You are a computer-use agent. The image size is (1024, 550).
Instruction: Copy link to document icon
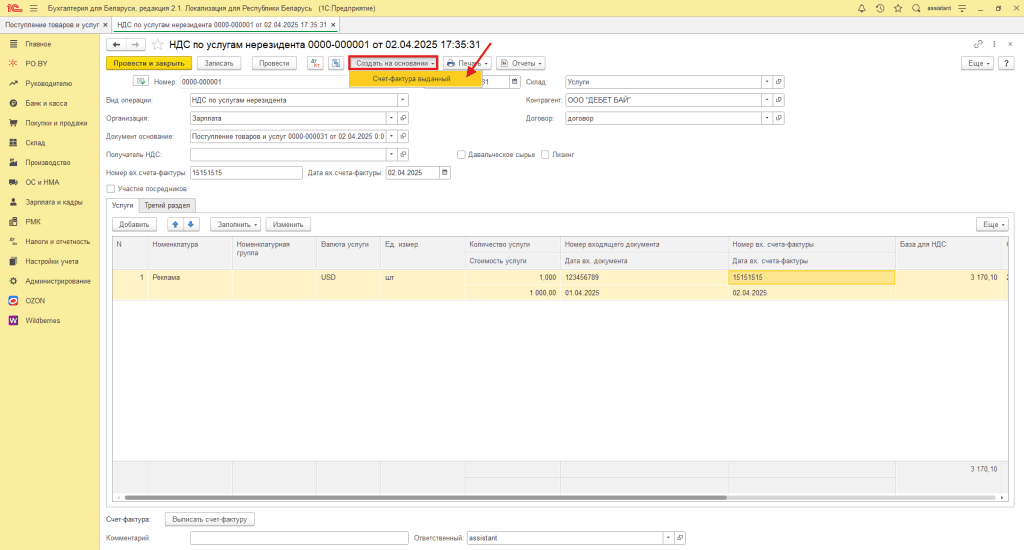click(978, 44)
